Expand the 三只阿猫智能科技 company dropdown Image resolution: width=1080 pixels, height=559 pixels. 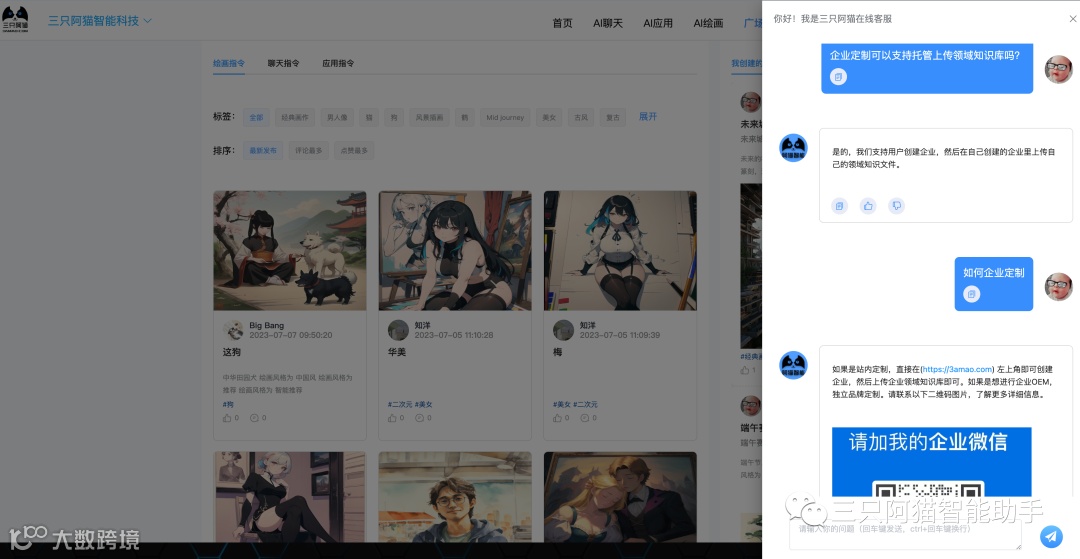tap(100, 21)
